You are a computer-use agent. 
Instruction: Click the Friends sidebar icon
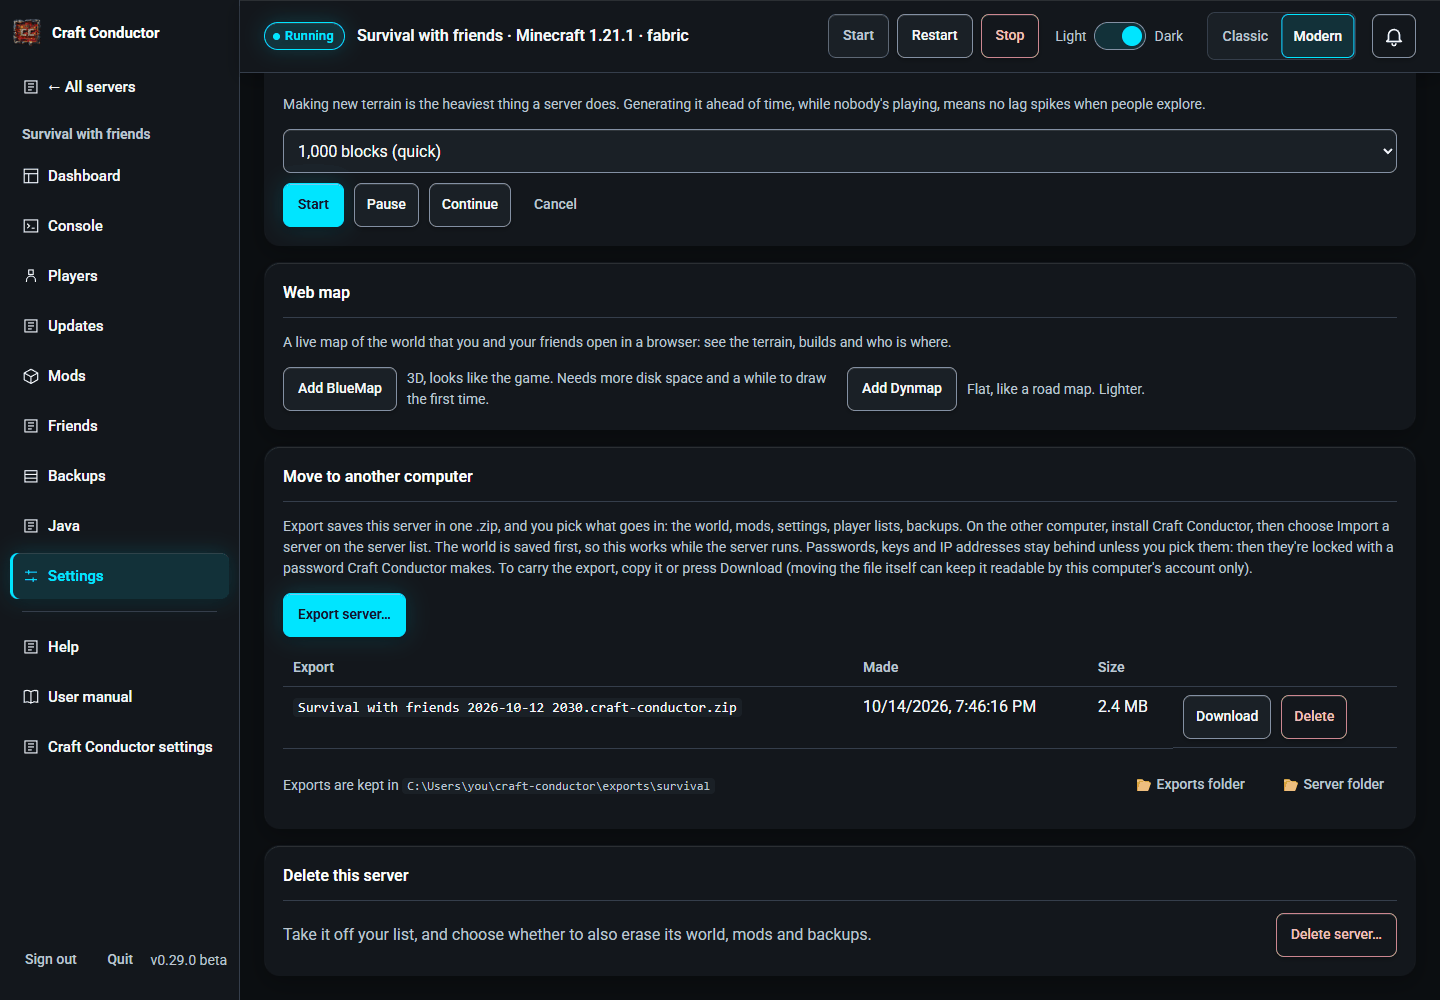[x=31, y=426]
